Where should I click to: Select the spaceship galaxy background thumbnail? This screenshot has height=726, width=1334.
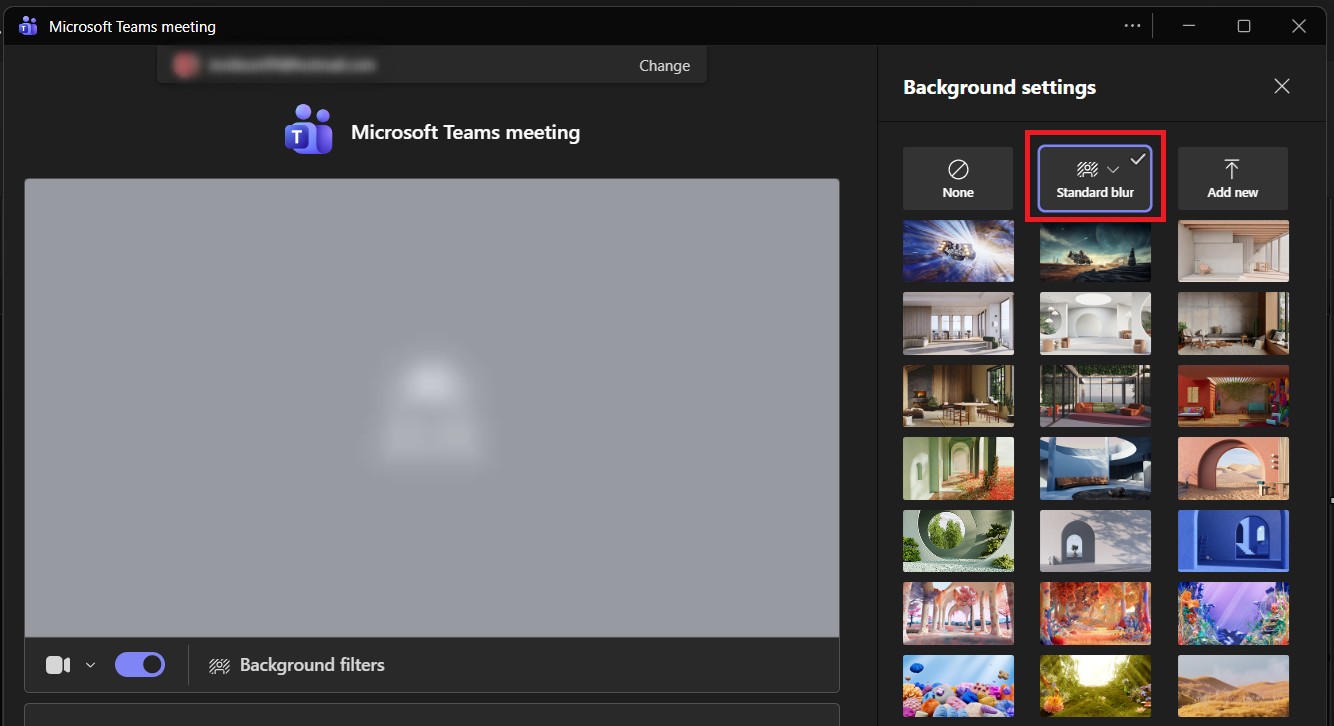click(x=958, y=251)
